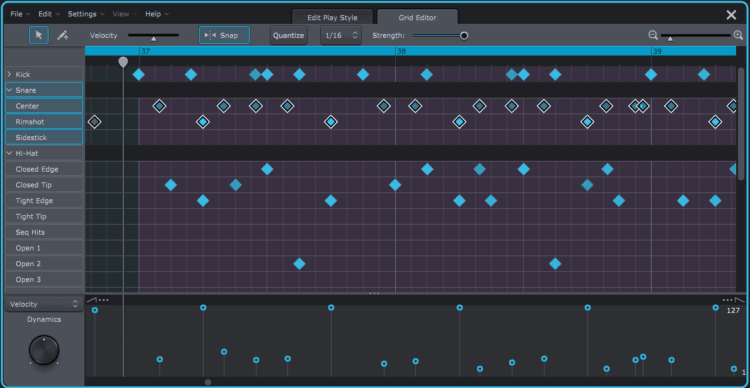Screen dimensions: 750x388
Task: Click the playhead marker handle
Action: coord(123,62)
